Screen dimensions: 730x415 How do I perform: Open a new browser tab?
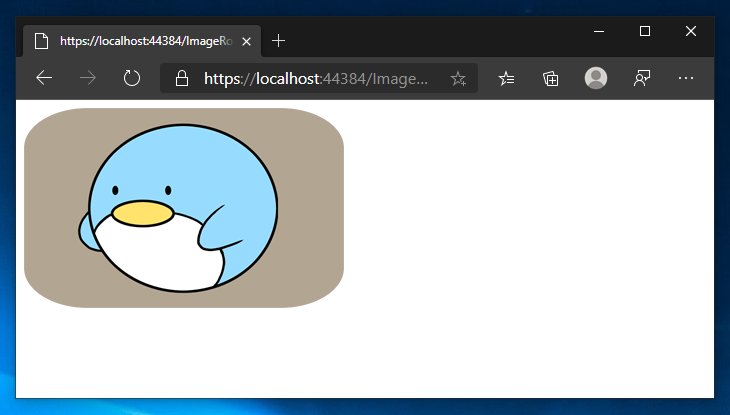click(278, 41)
